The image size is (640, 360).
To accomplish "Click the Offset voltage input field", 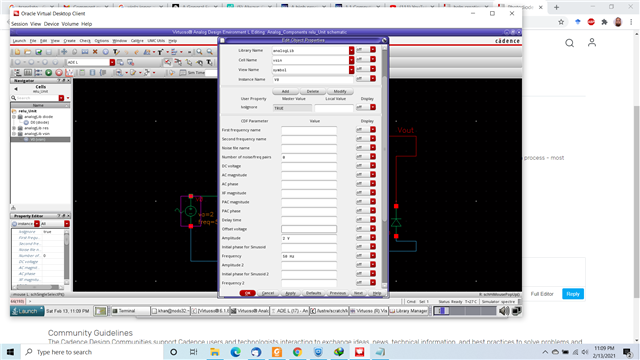I will (309, 229).
